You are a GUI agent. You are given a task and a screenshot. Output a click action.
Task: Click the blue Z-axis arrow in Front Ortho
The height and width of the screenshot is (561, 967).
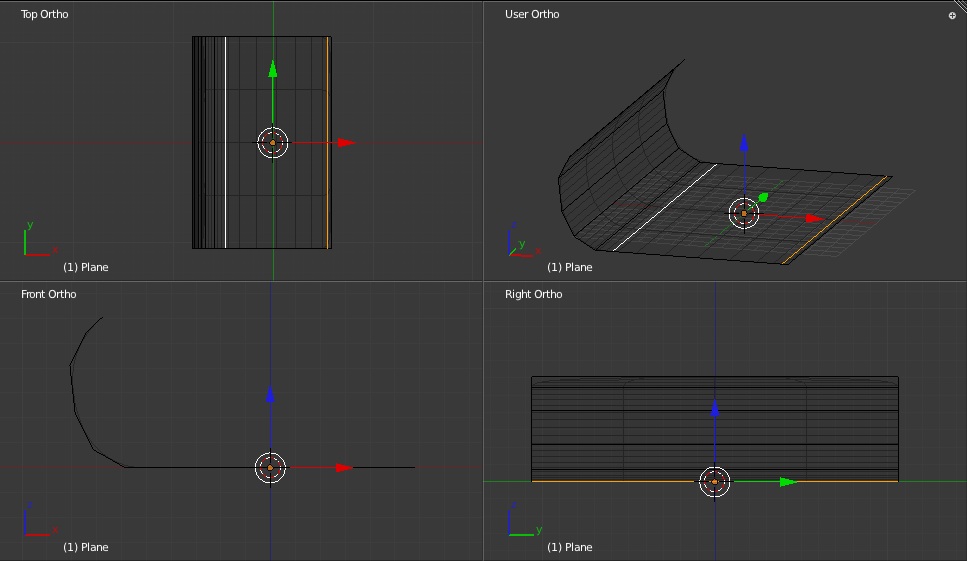click(x=270, y=395)
